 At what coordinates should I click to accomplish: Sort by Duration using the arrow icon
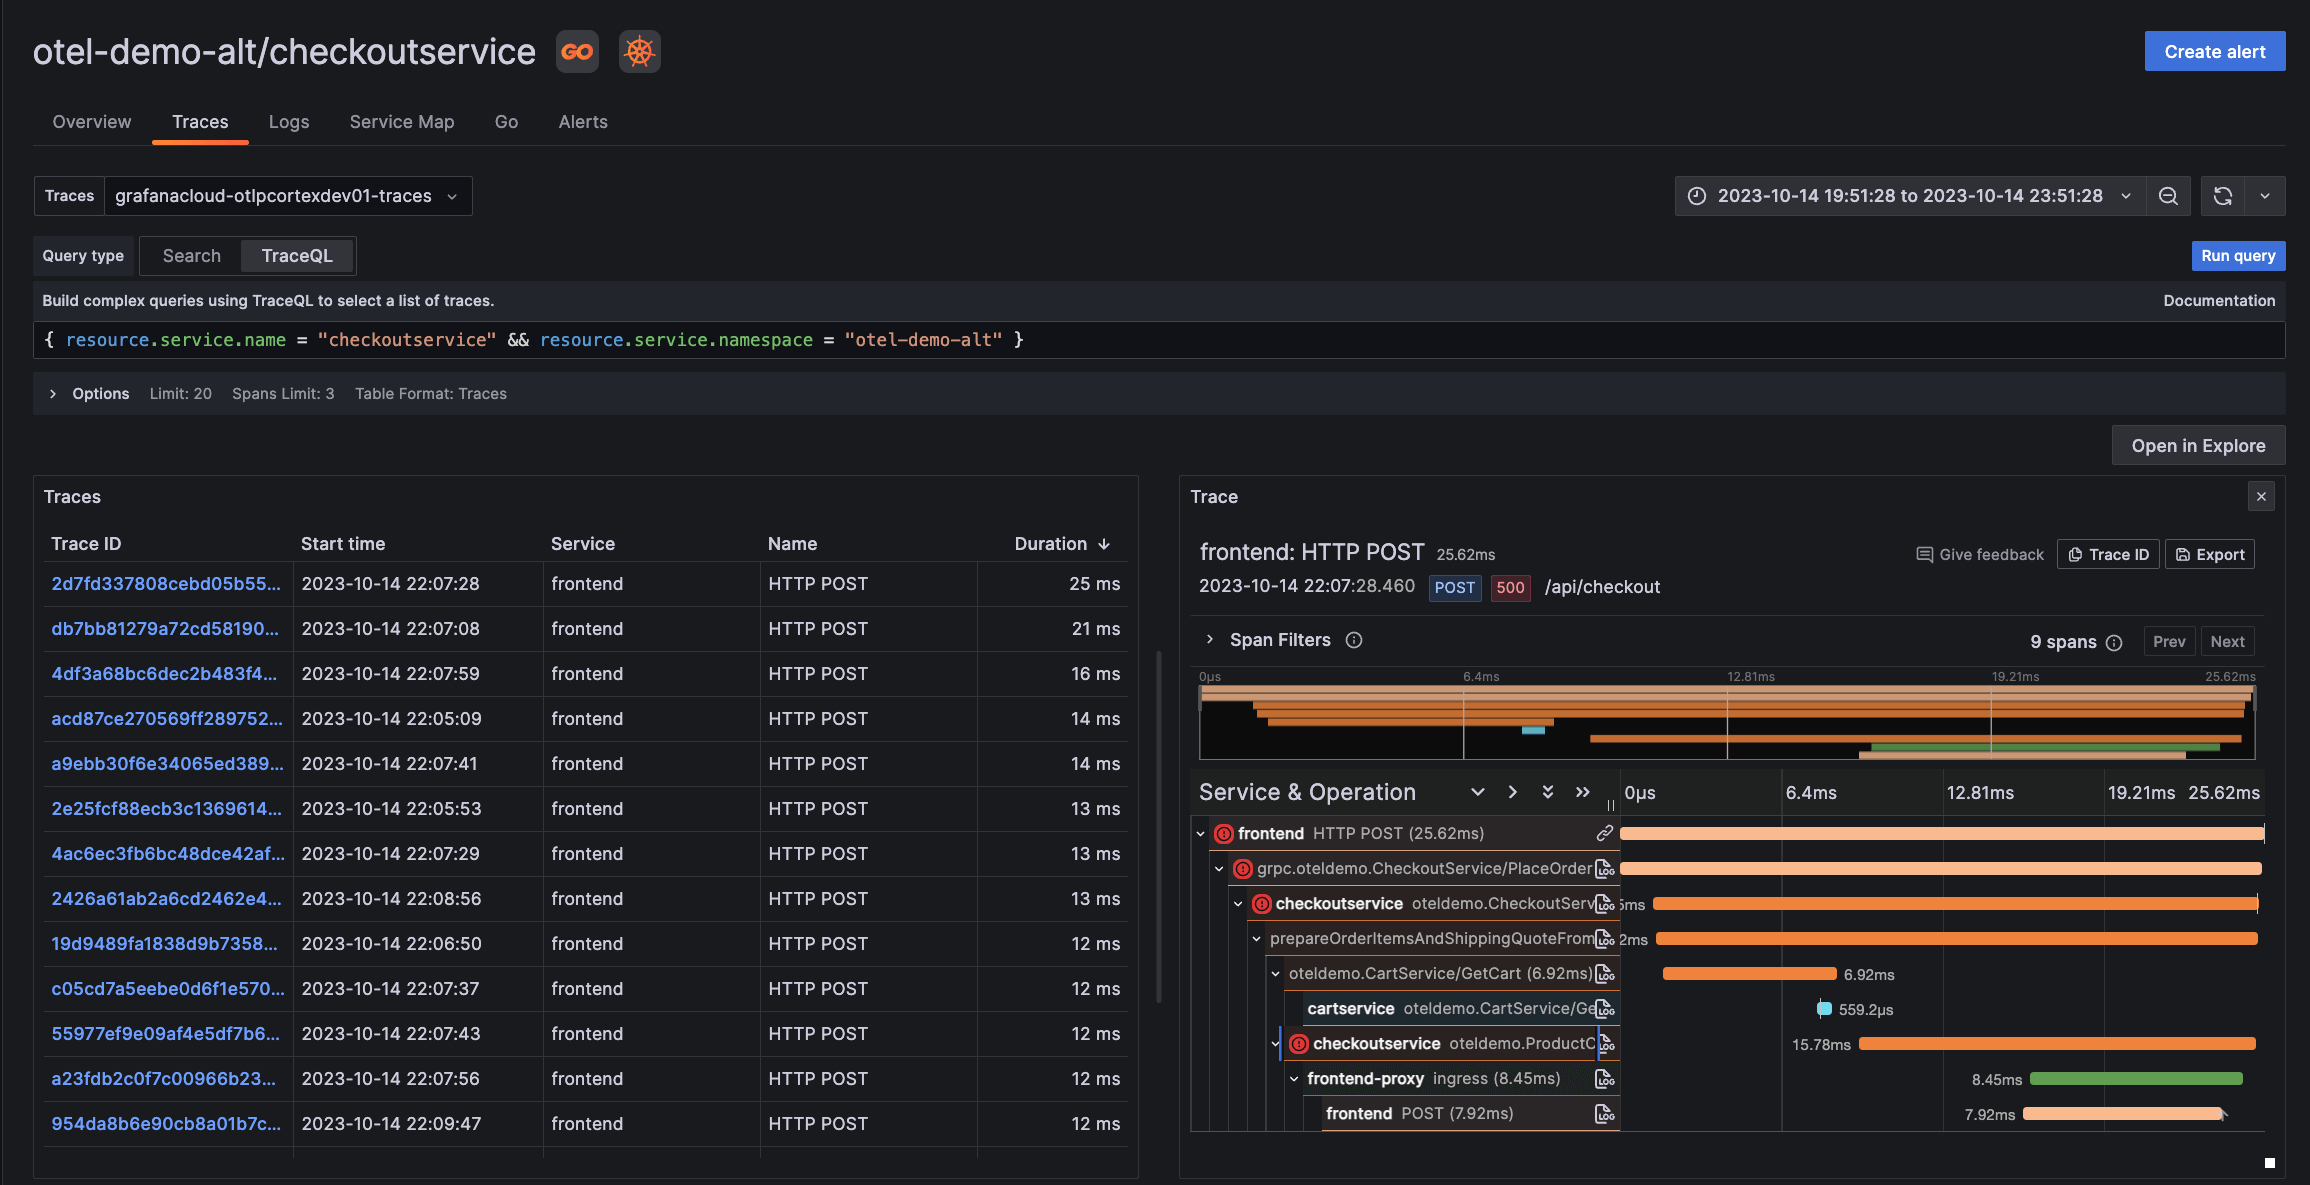pyautogui.click(x=1104, y=544)
